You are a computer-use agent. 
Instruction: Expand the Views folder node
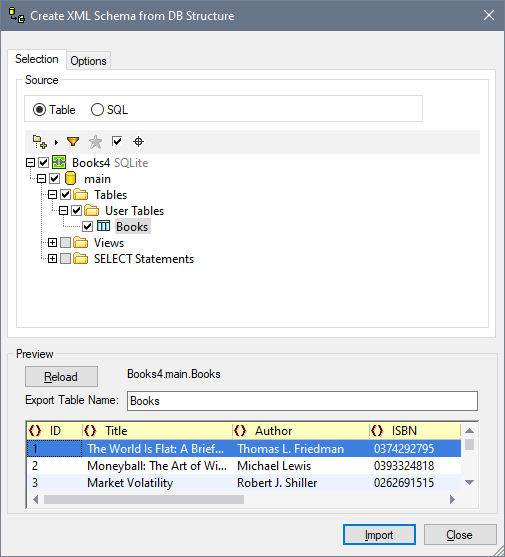click(x=52, y=243)
